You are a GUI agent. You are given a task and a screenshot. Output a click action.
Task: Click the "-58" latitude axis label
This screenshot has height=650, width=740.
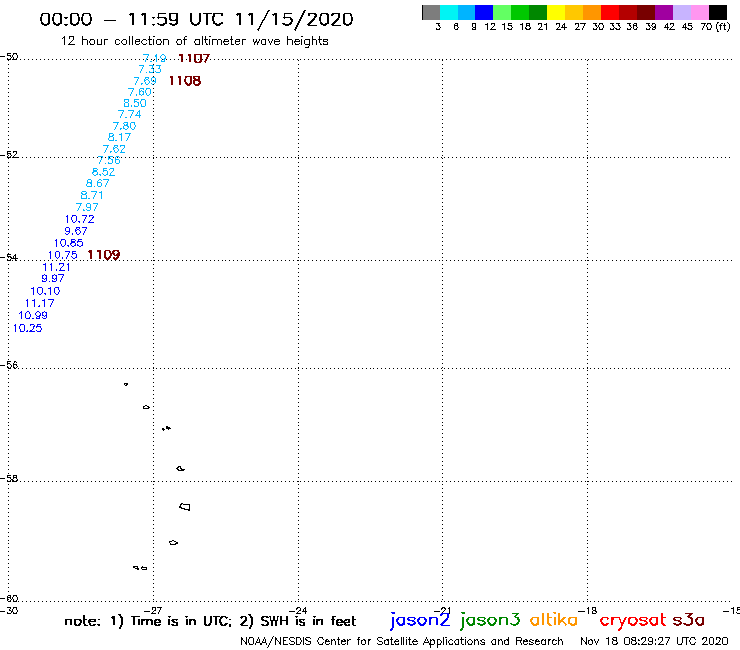tap(9, 479)
